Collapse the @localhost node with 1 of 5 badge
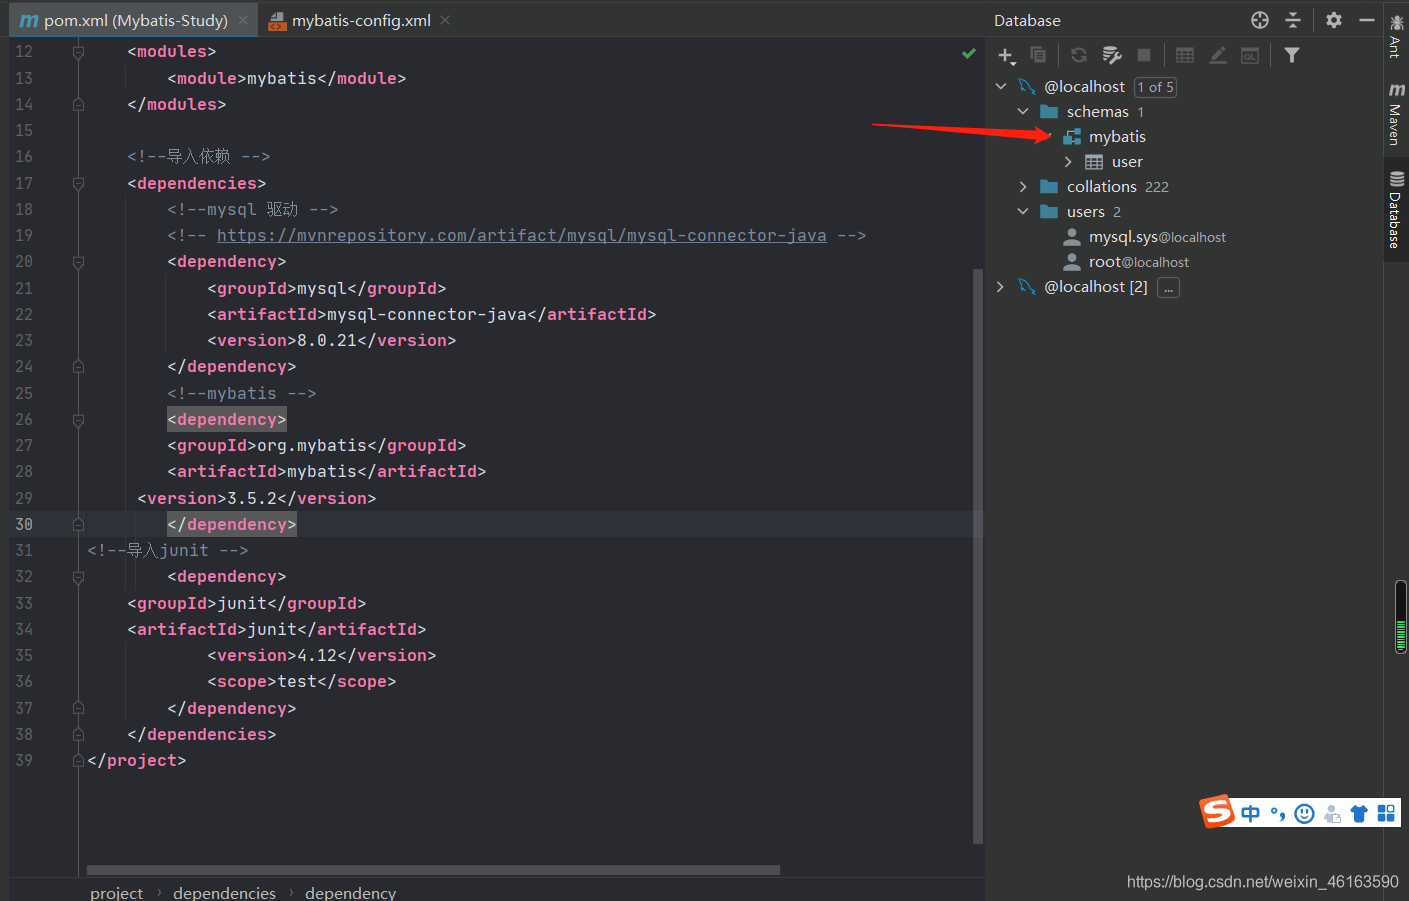1409x901 pixels. (x=1001, y=87)
